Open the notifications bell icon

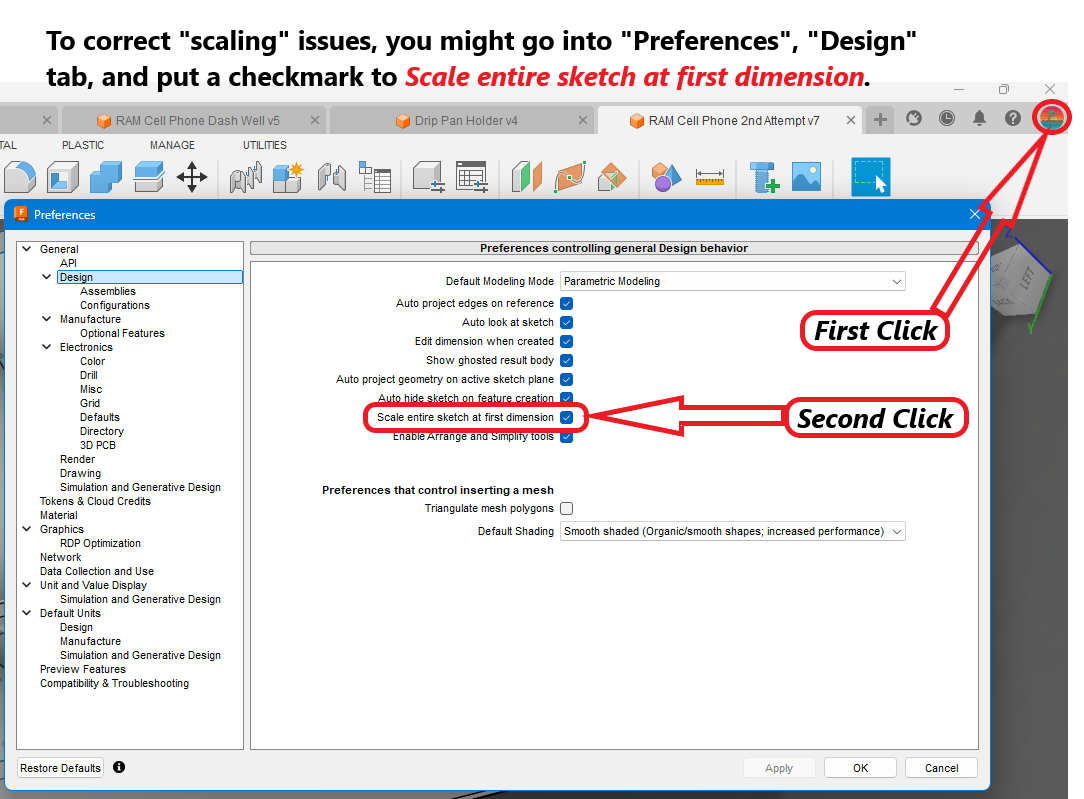click(x=980, y=118)
